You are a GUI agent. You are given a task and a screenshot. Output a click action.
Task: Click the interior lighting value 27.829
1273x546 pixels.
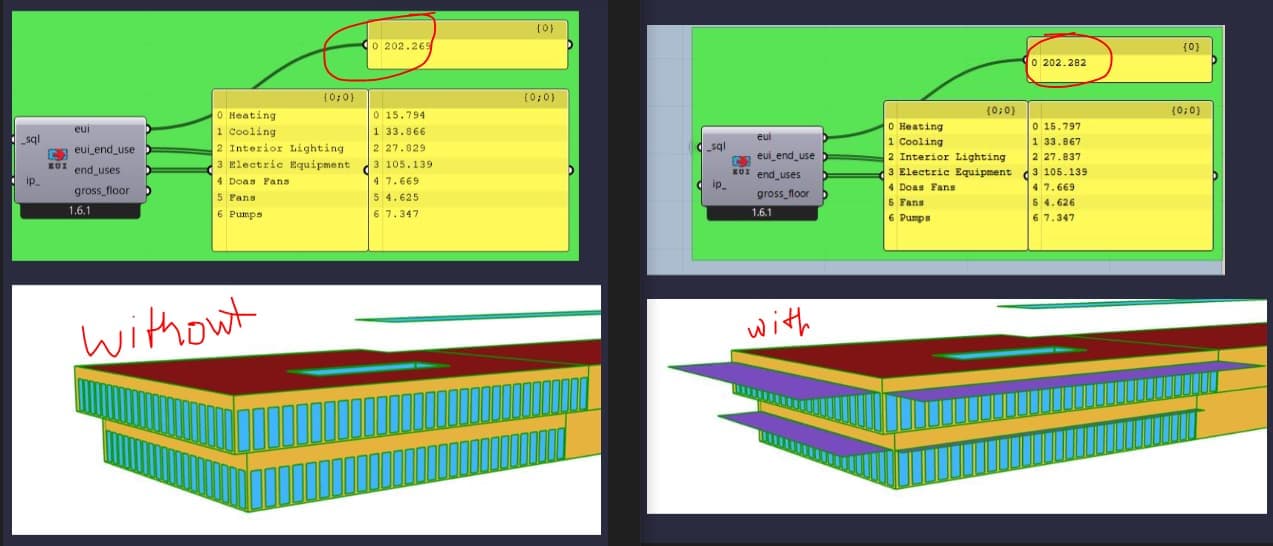400,148
